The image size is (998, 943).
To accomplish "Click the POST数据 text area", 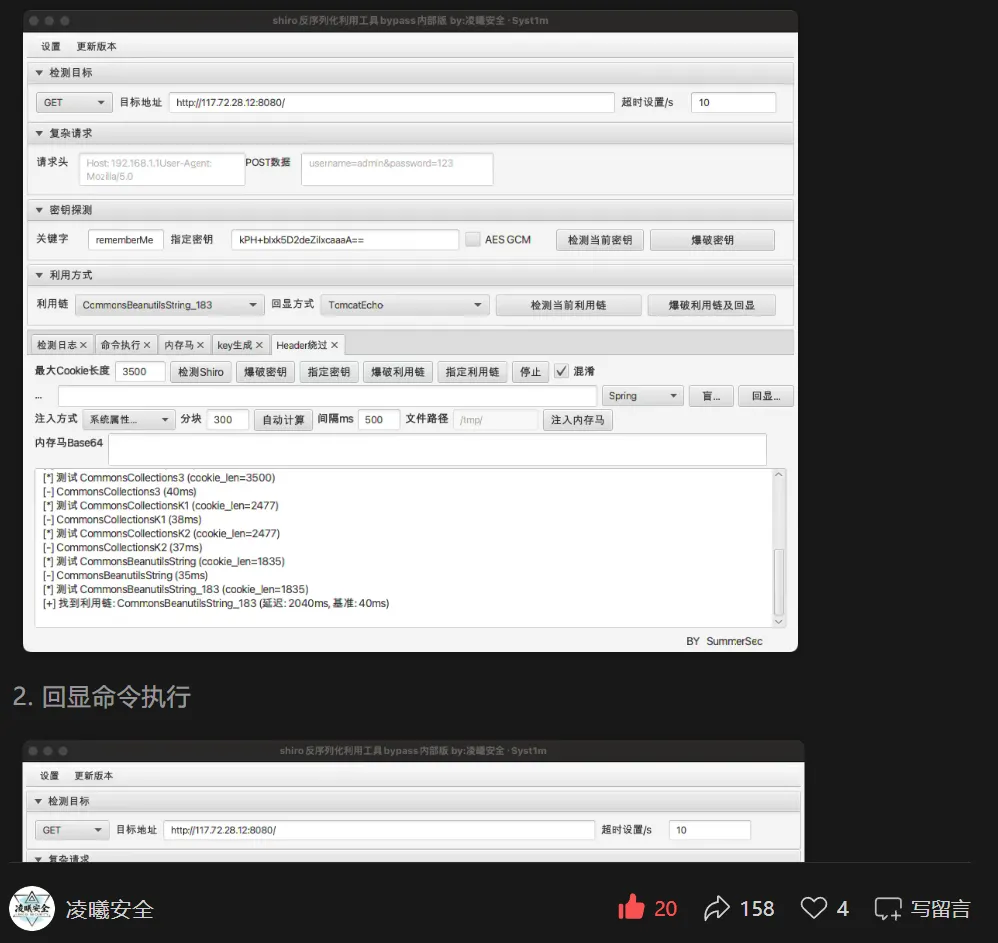I will click(397, 169).
